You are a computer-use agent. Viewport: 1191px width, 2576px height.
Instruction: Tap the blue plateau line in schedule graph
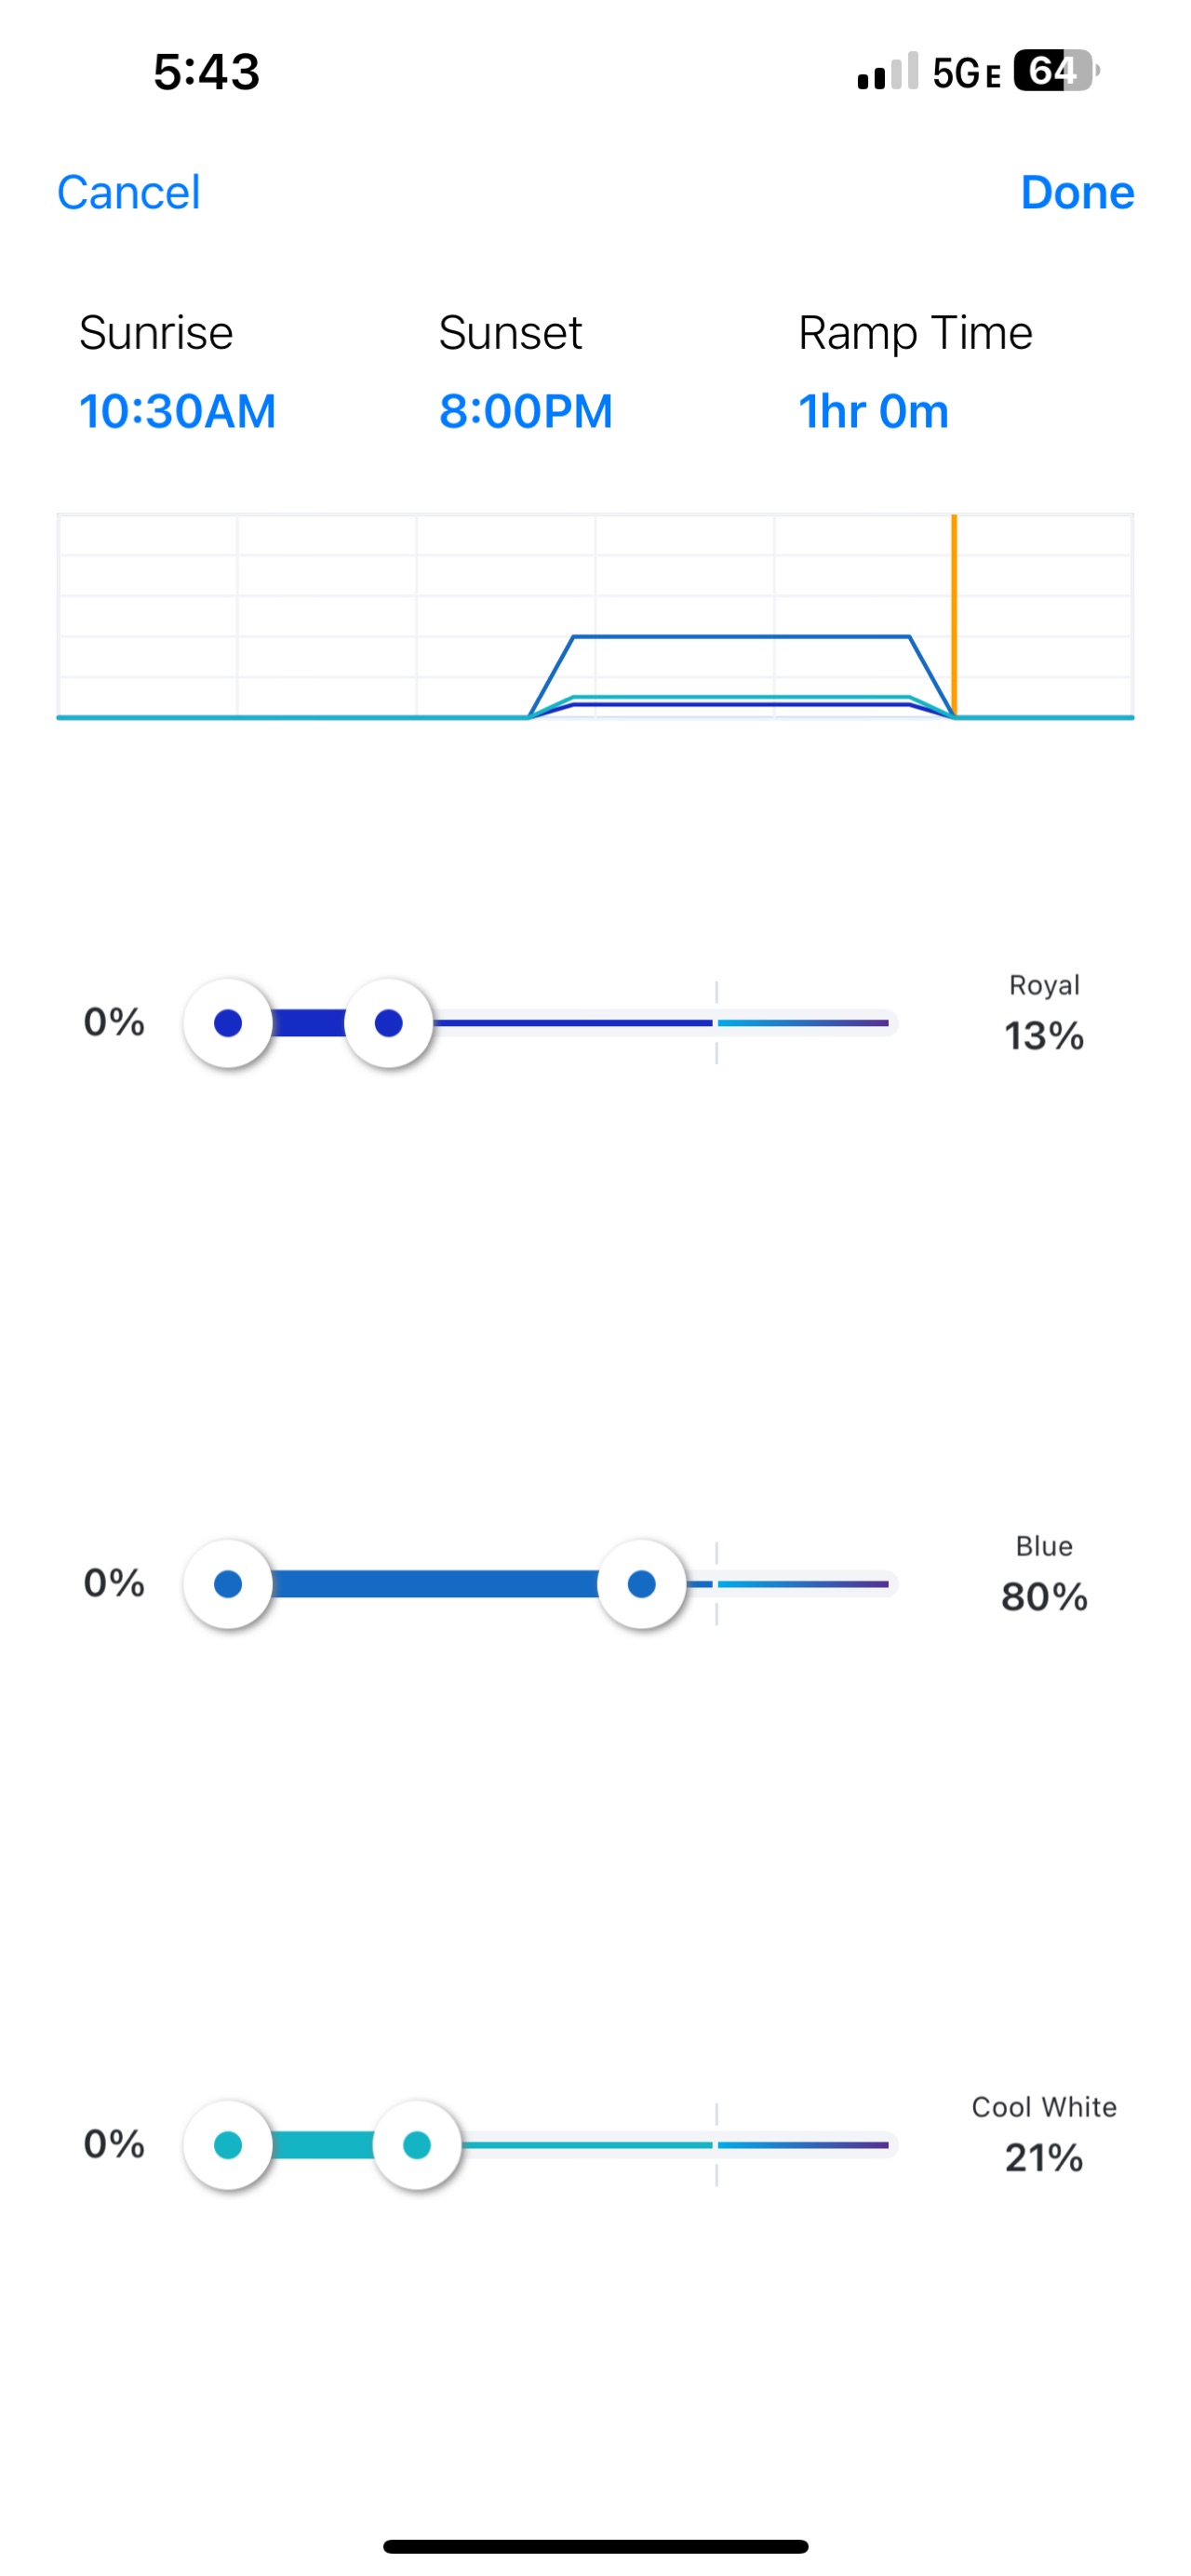coord(740,636)
